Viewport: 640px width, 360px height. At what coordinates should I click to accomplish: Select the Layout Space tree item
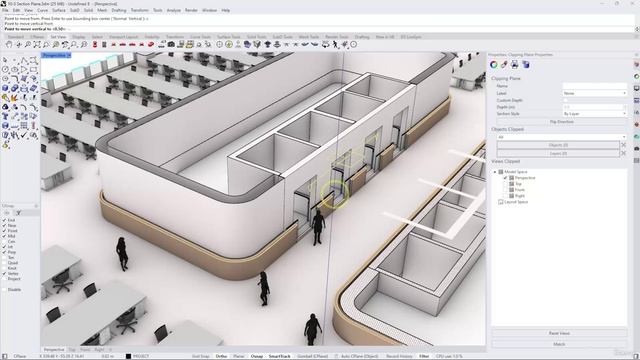516,202
